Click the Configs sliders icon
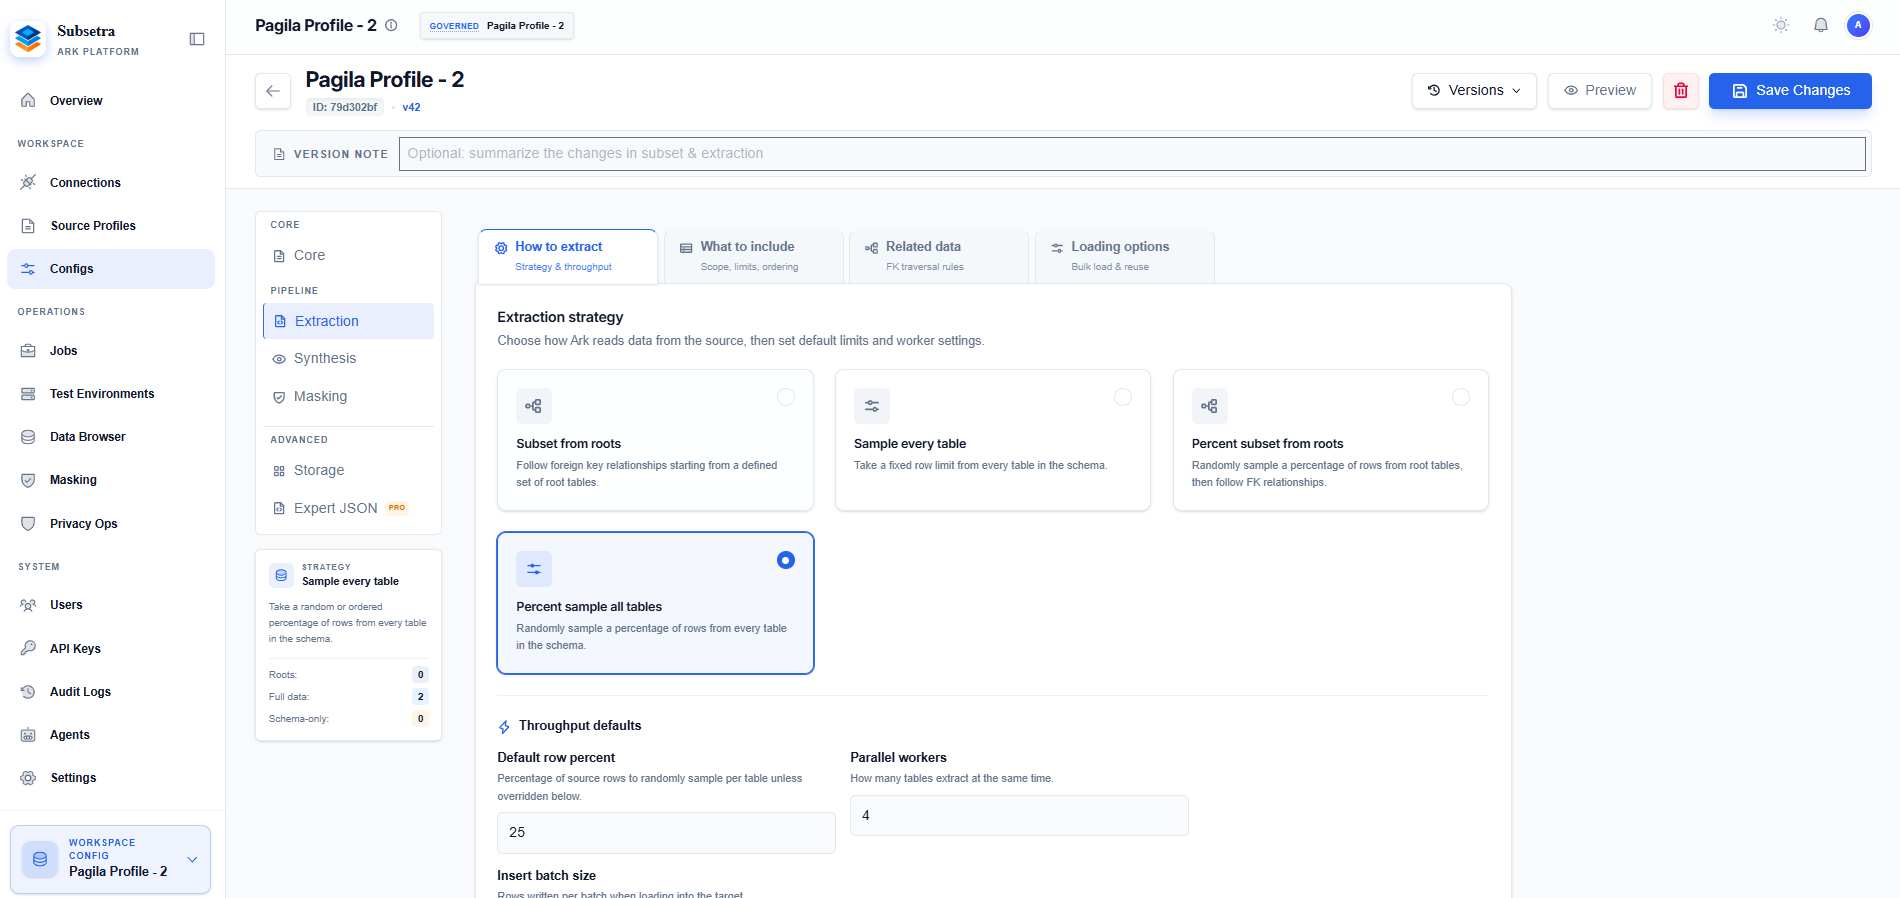 pos(28,269)
